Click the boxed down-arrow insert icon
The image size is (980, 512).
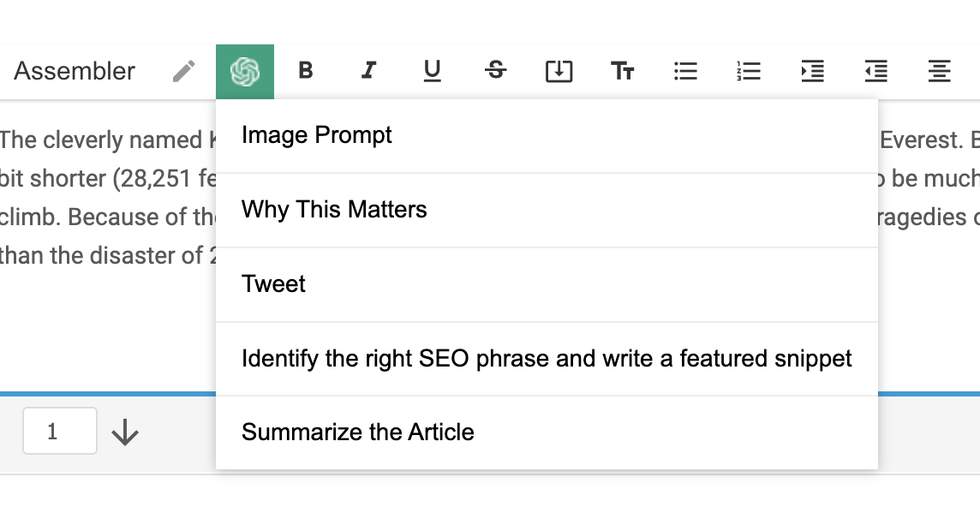[559, 71]
